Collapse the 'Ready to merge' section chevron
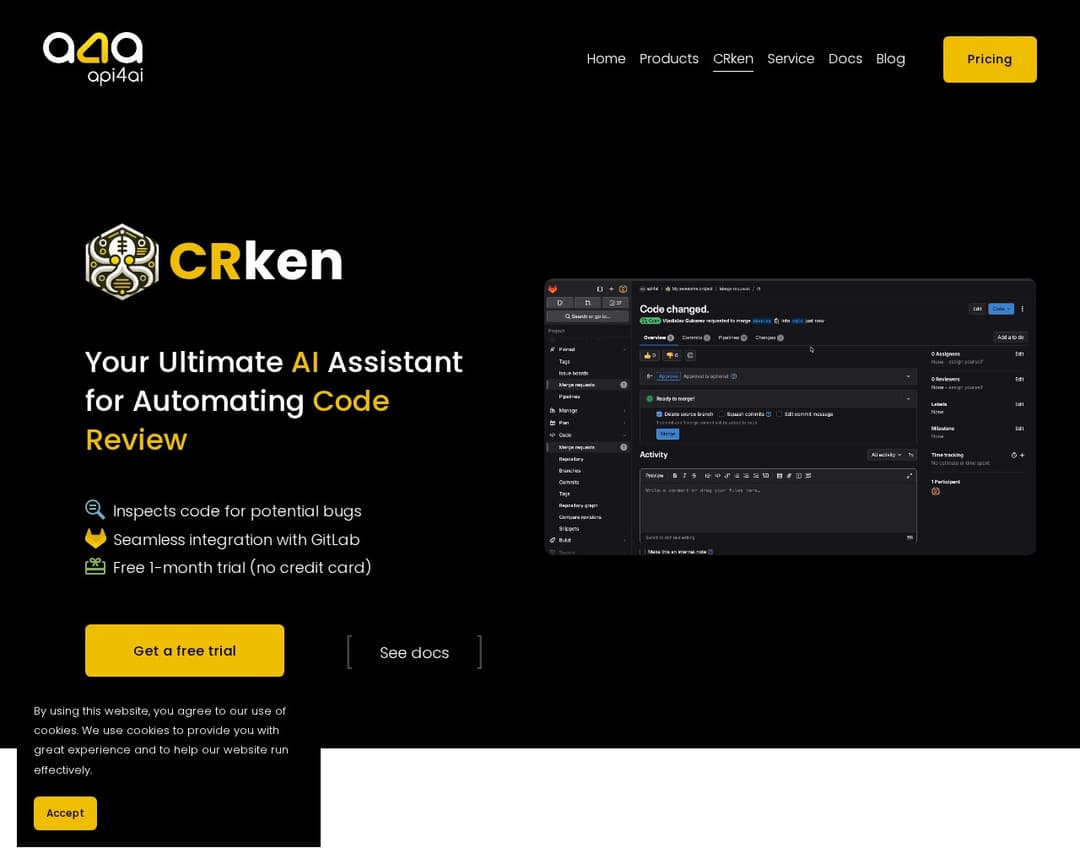Image resolution: width=1080 pixels, height=864 pixels. [908, 398]
